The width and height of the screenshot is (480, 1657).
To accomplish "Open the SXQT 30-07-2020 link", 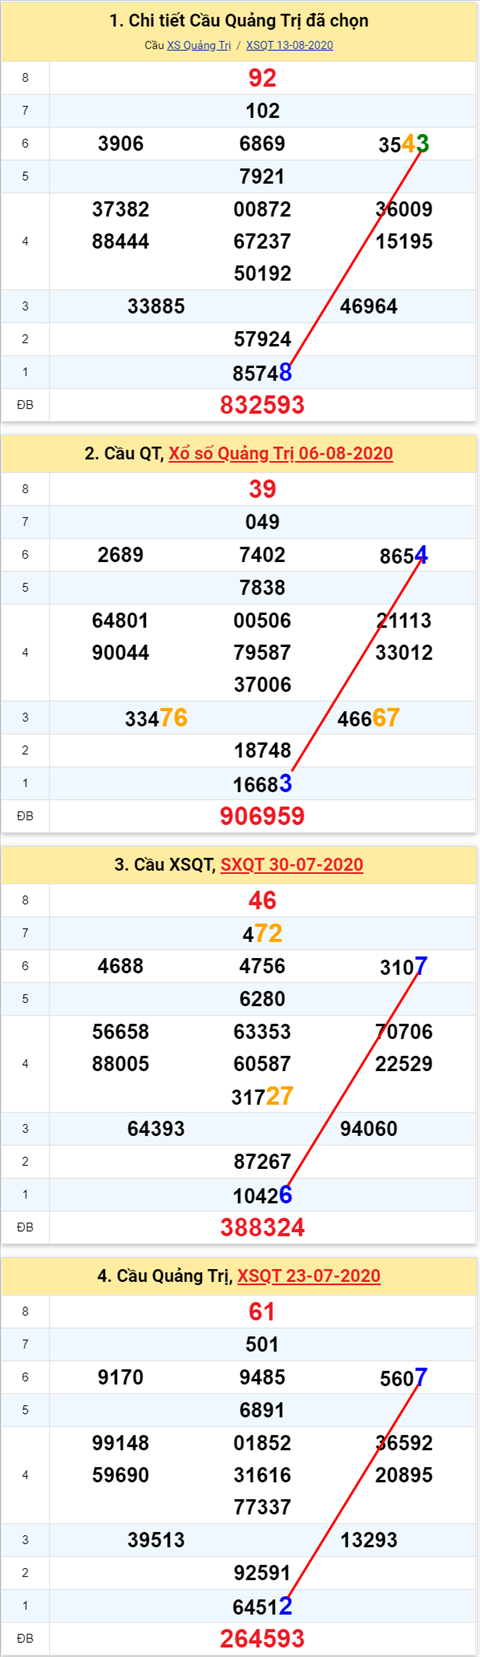I will pyautogui.click(x=292, y=864).
